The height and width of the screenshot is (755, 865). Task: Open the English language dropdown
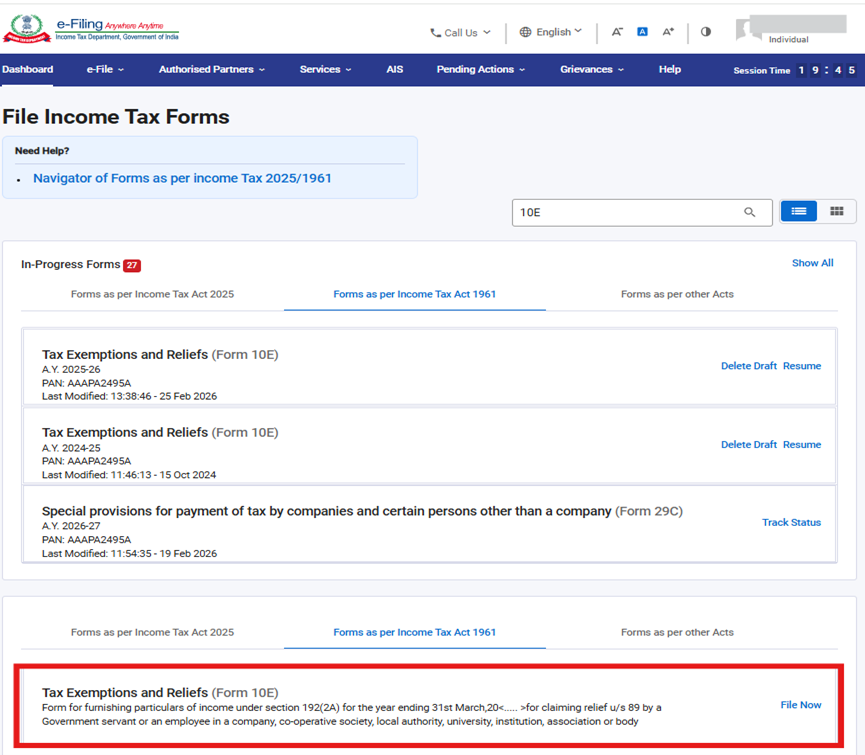551,32
